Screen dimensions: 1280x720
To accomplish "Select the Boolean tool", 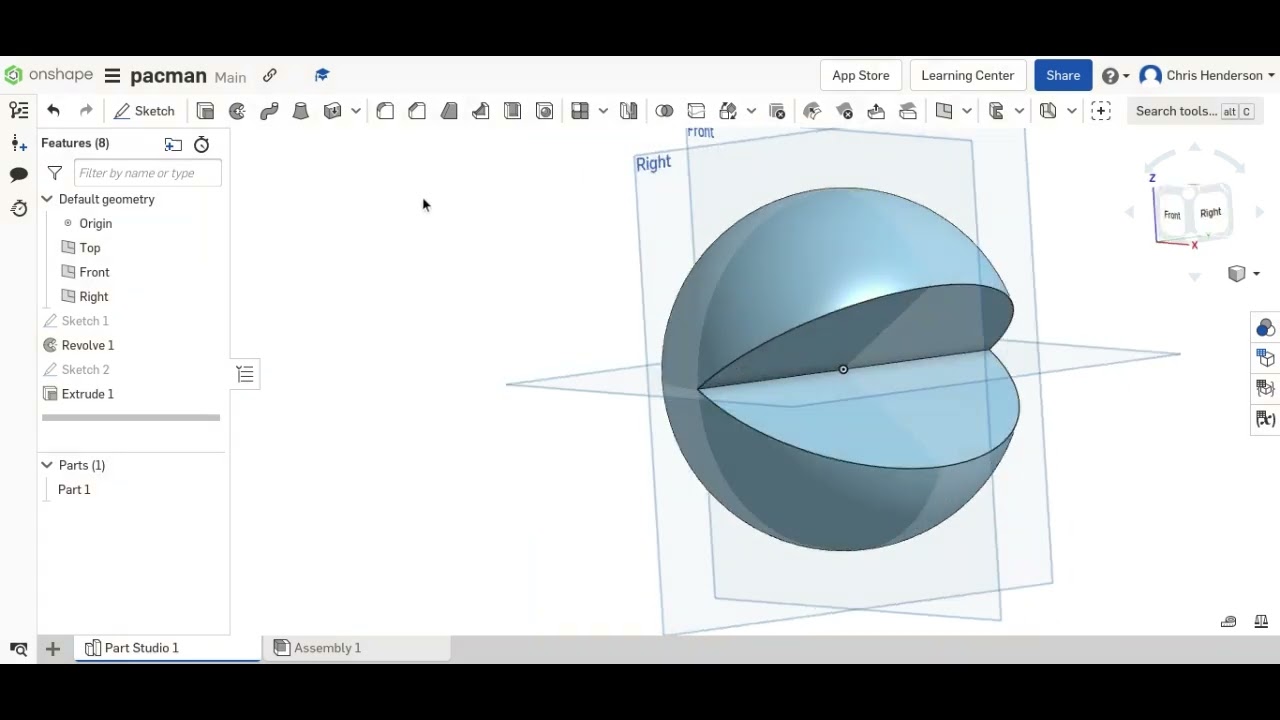I will (664, 111).
